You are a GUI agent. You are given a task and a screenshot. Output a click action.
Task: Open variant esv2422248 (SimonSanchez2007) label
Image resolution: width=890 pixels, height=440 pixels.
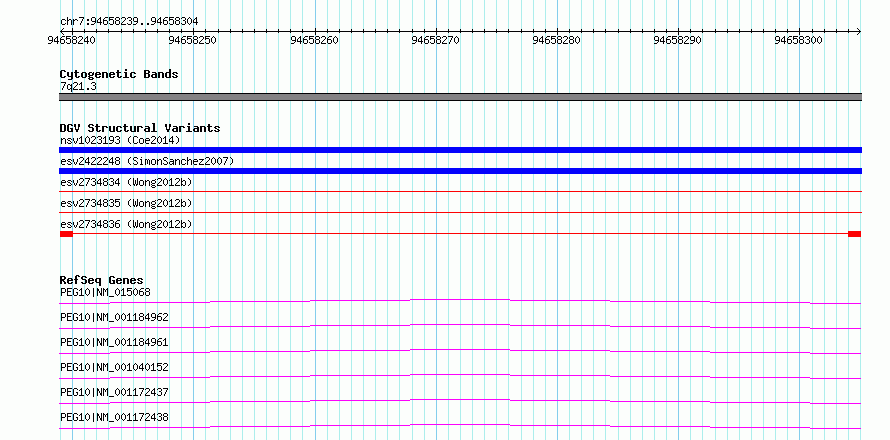(147, 162)
